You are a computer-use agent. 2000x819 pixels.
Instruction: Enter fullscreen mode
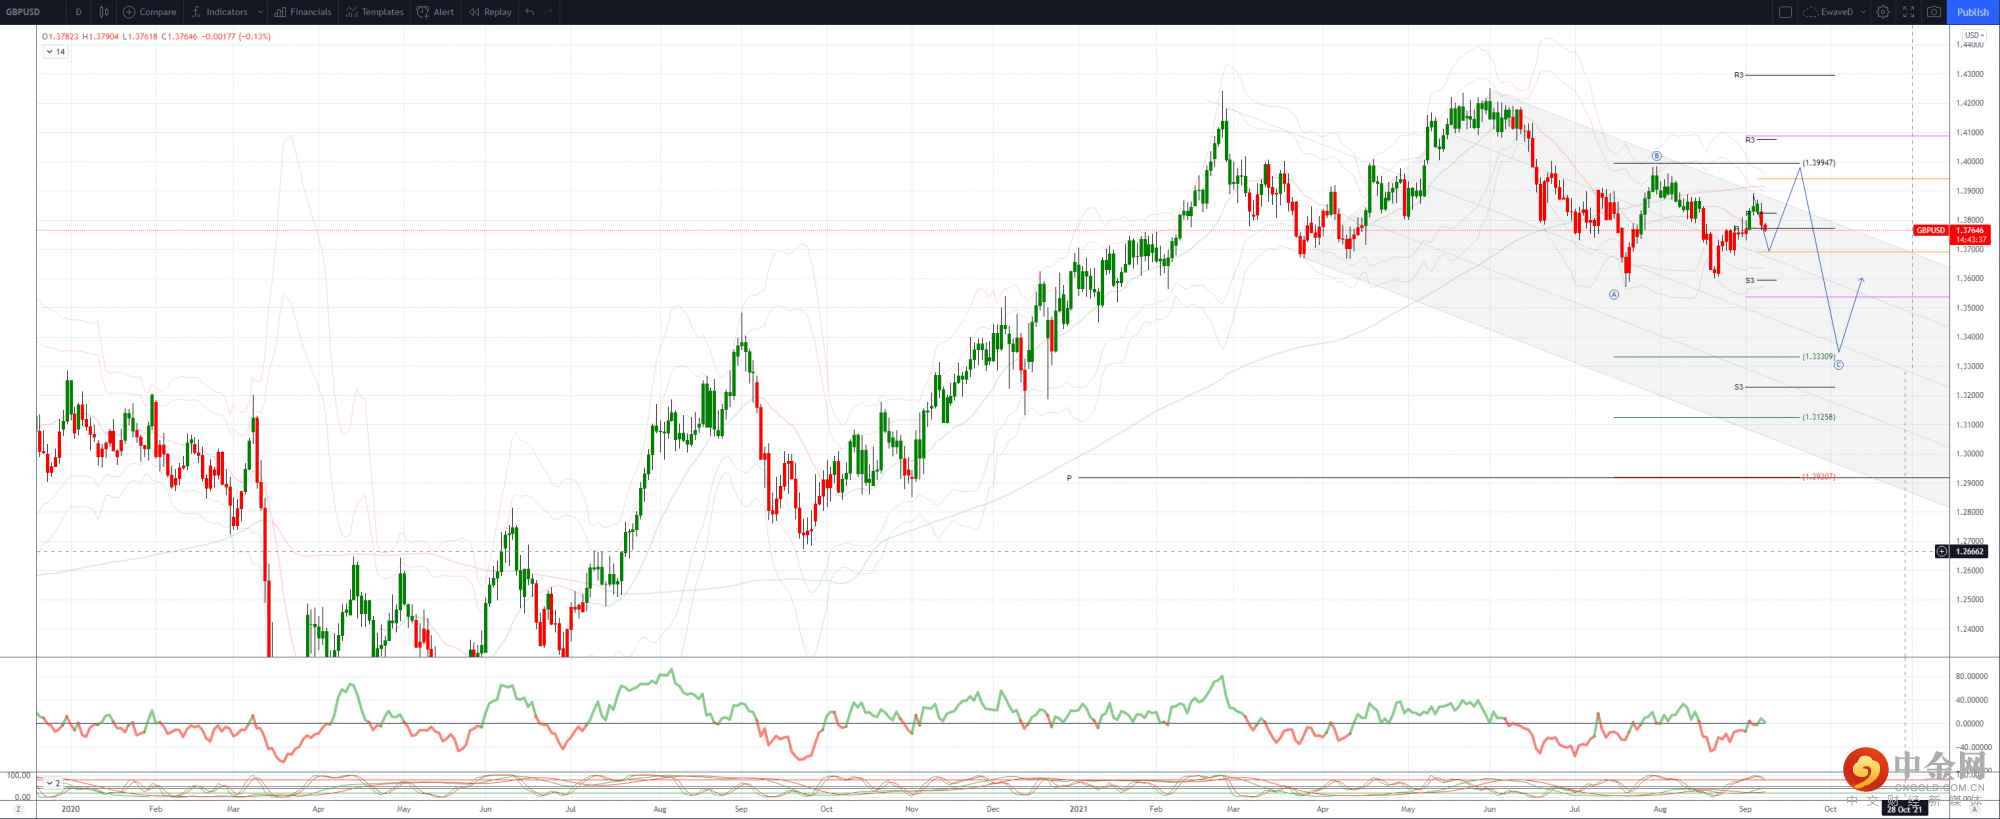[x=1908, y=12]
